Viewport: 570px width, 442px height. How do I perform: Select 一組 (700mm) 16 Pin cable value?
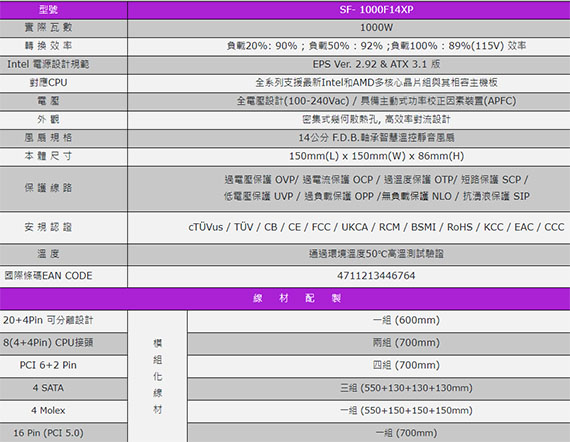pyautogui.click(x=406, y=433)
